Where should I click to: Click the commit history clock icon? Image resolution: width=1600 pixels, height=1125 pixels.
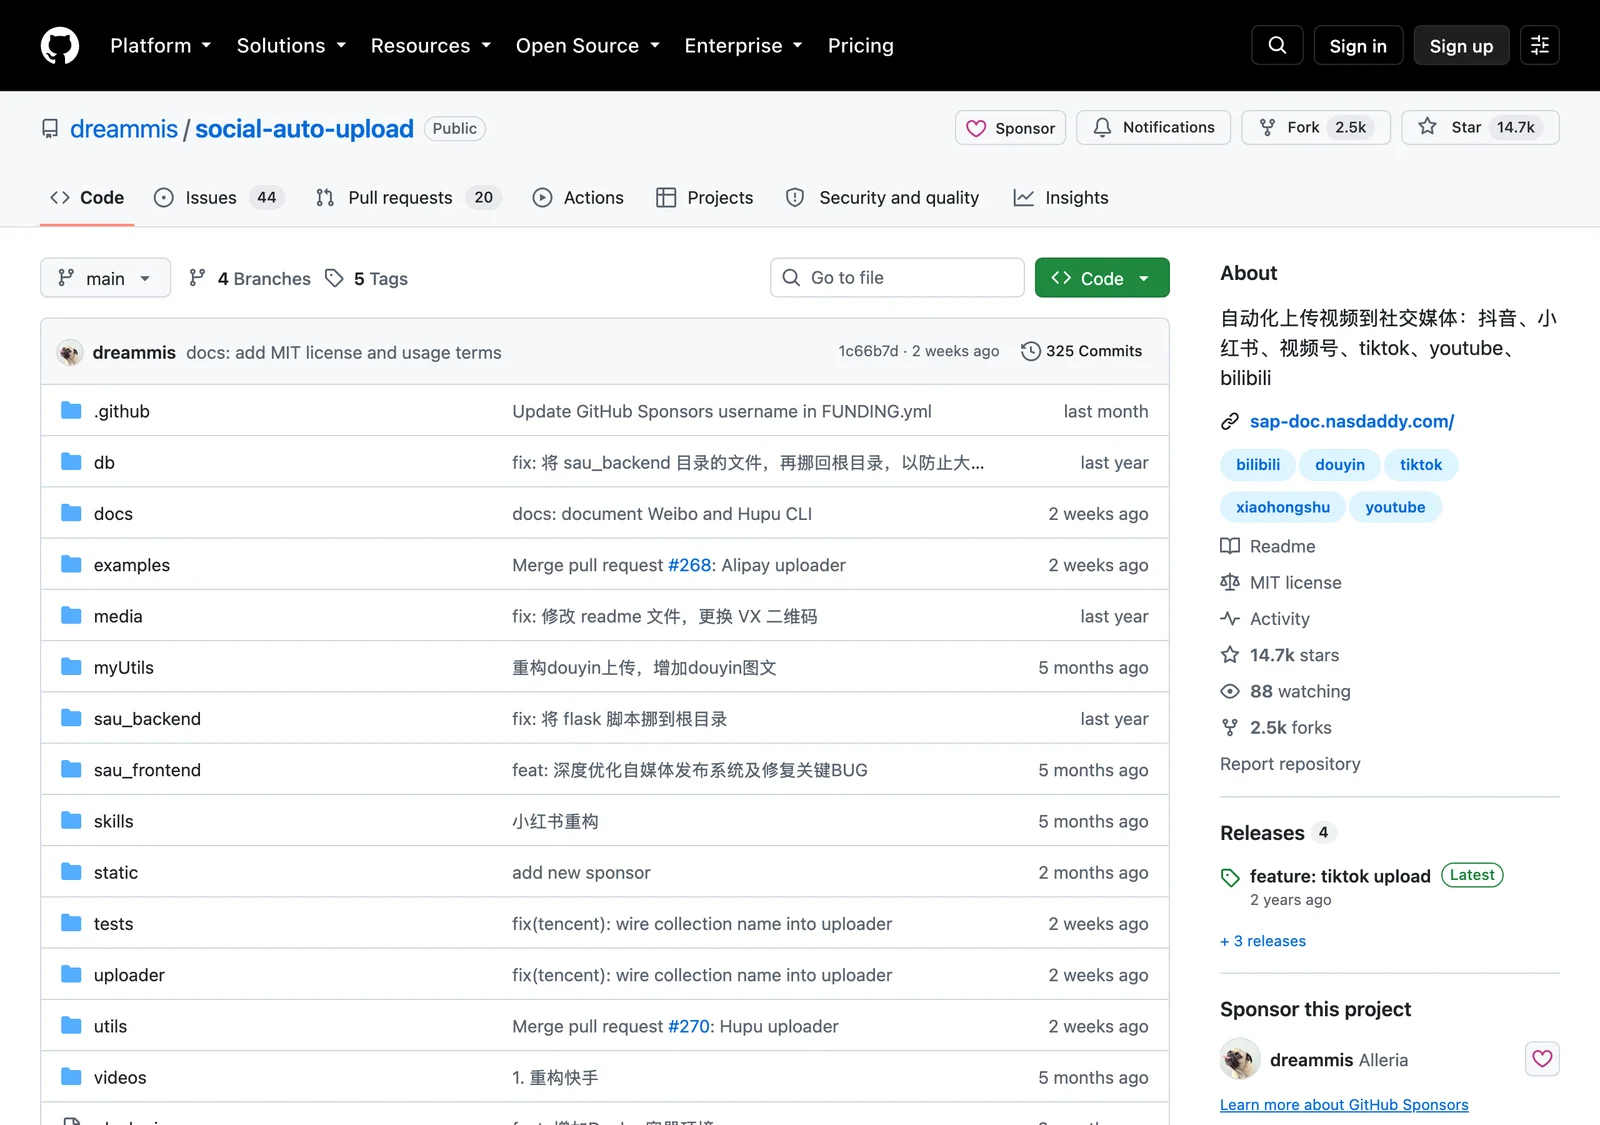tap(1030, 351)
